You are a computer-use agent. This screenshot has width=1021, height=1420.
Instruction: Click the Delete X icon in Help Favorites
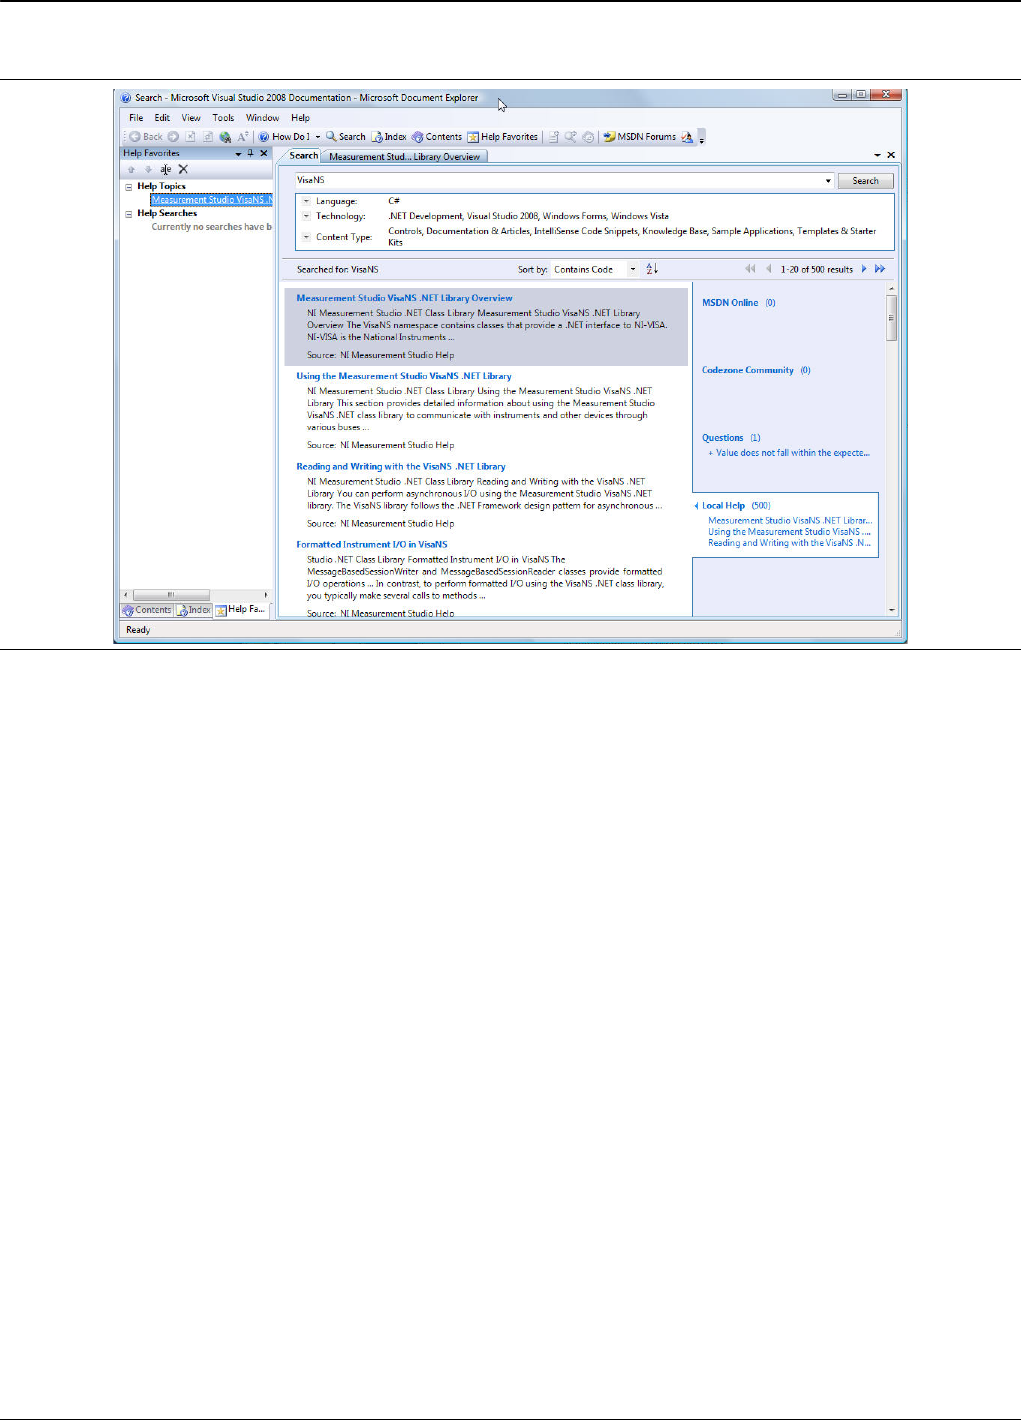pyautogui.click(x=183, y=170)
